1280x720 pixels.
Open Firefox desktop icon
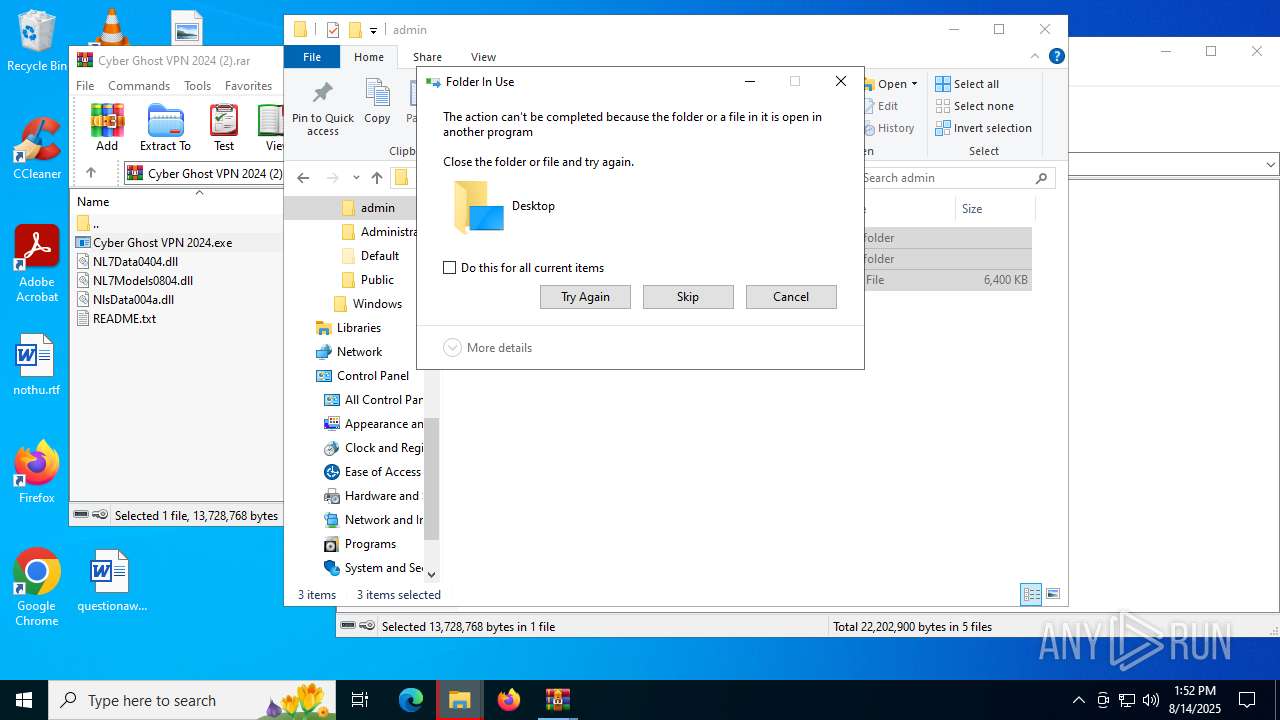coord(37,473)
